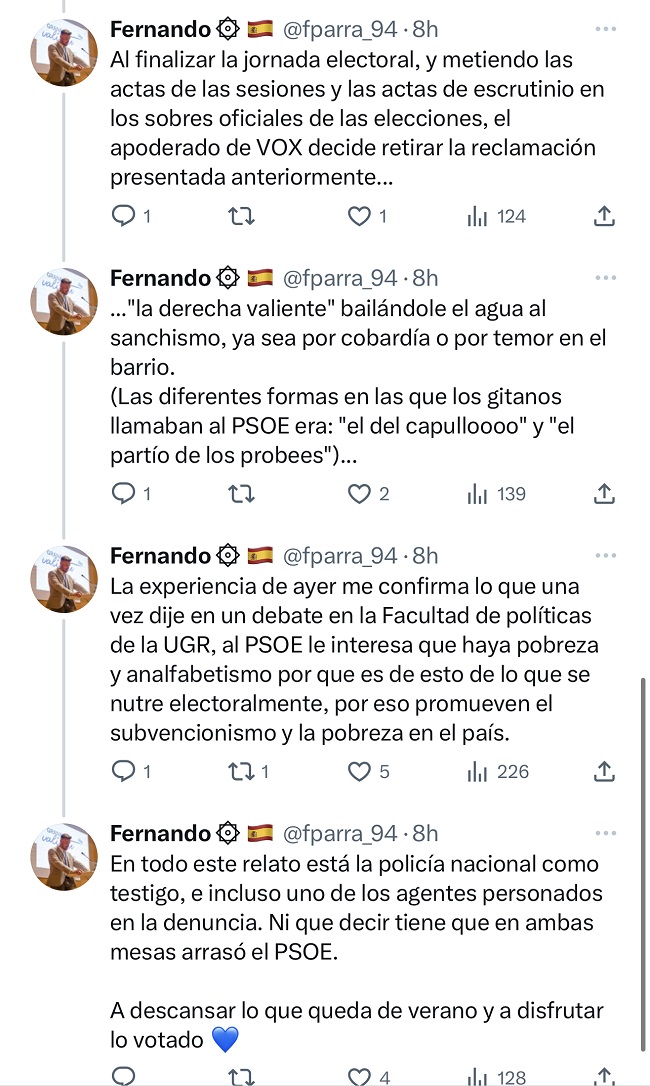650x1086 pixels.
Task: Reply to the VOX apoderado tweet
Action: tap(123, 216)
